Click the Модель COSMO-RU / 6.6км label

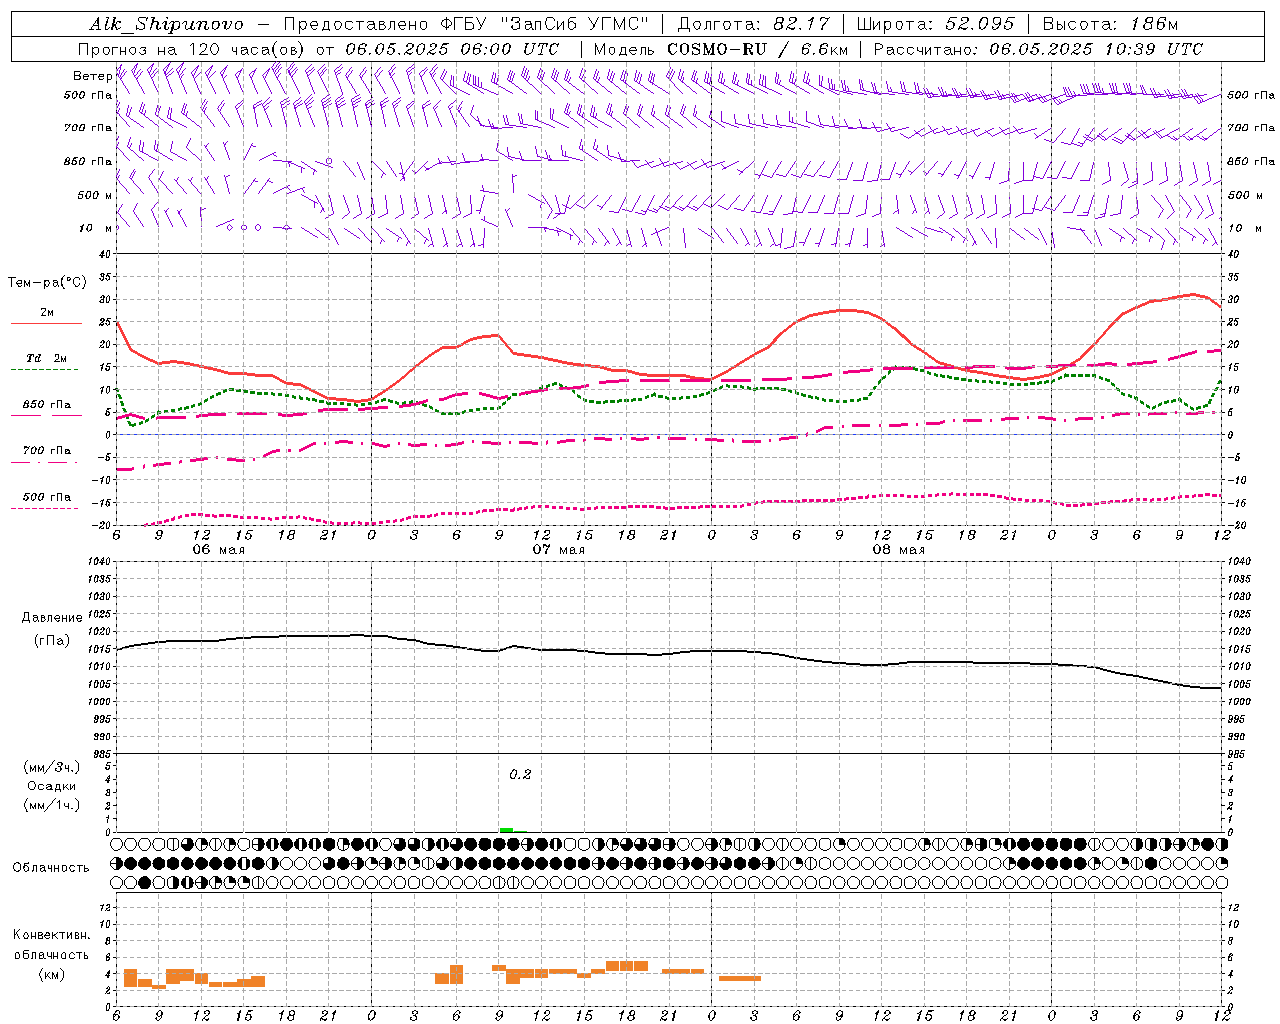point(720,49)
